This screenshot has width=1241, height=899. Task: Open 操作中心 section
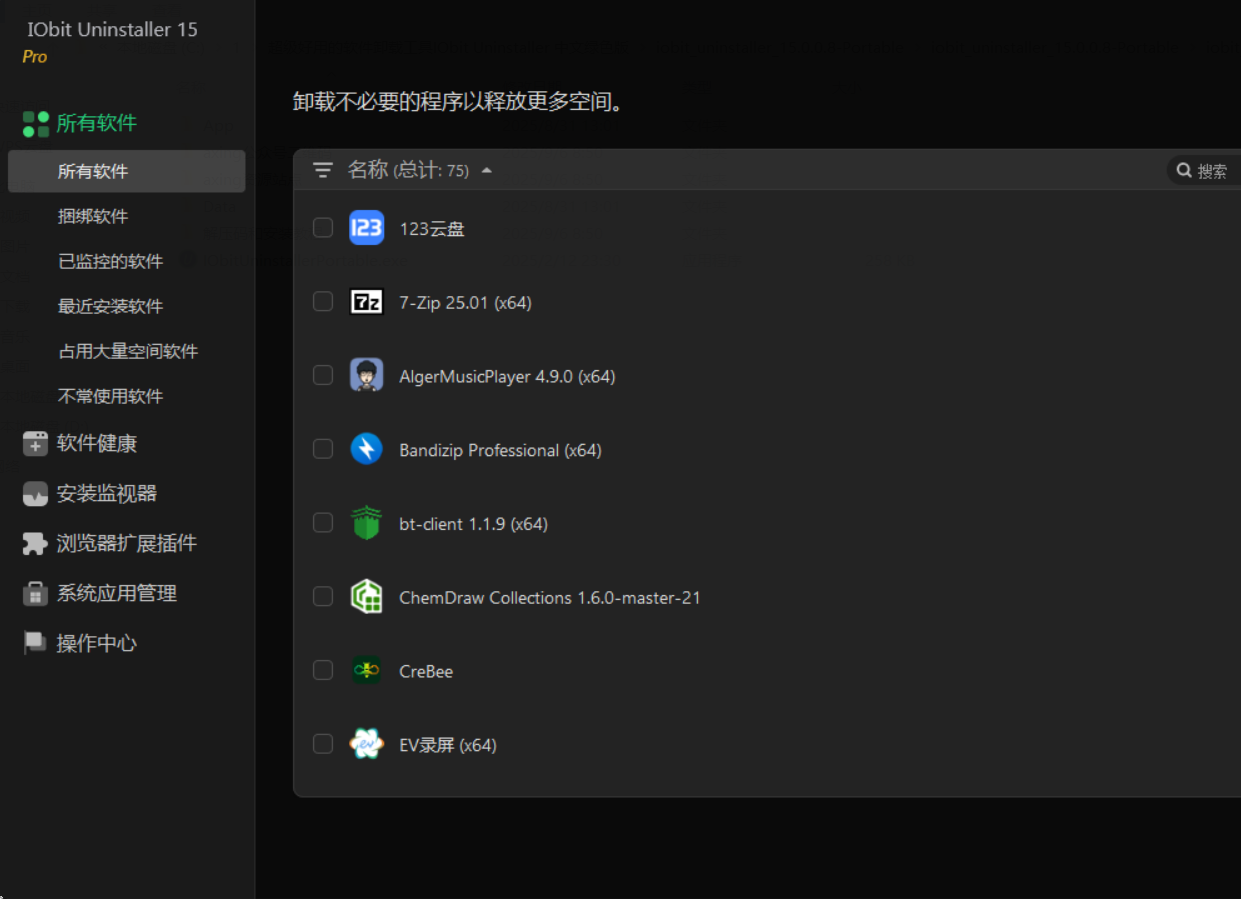pyautogui.click(x=97, y=644)
